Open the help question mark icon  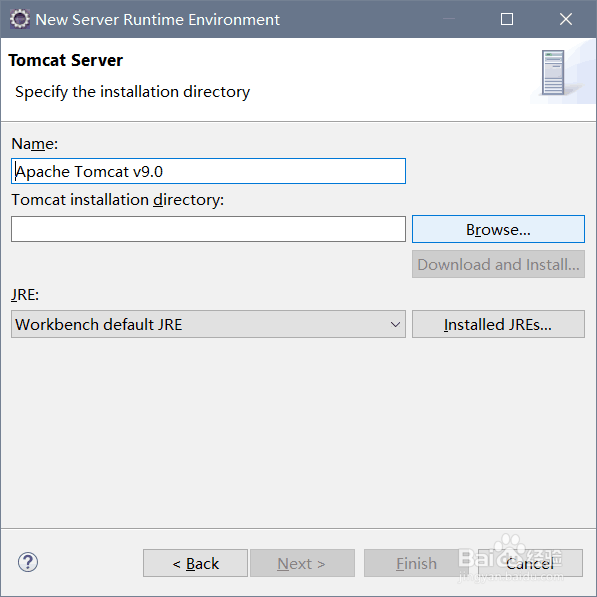point(28,562)
